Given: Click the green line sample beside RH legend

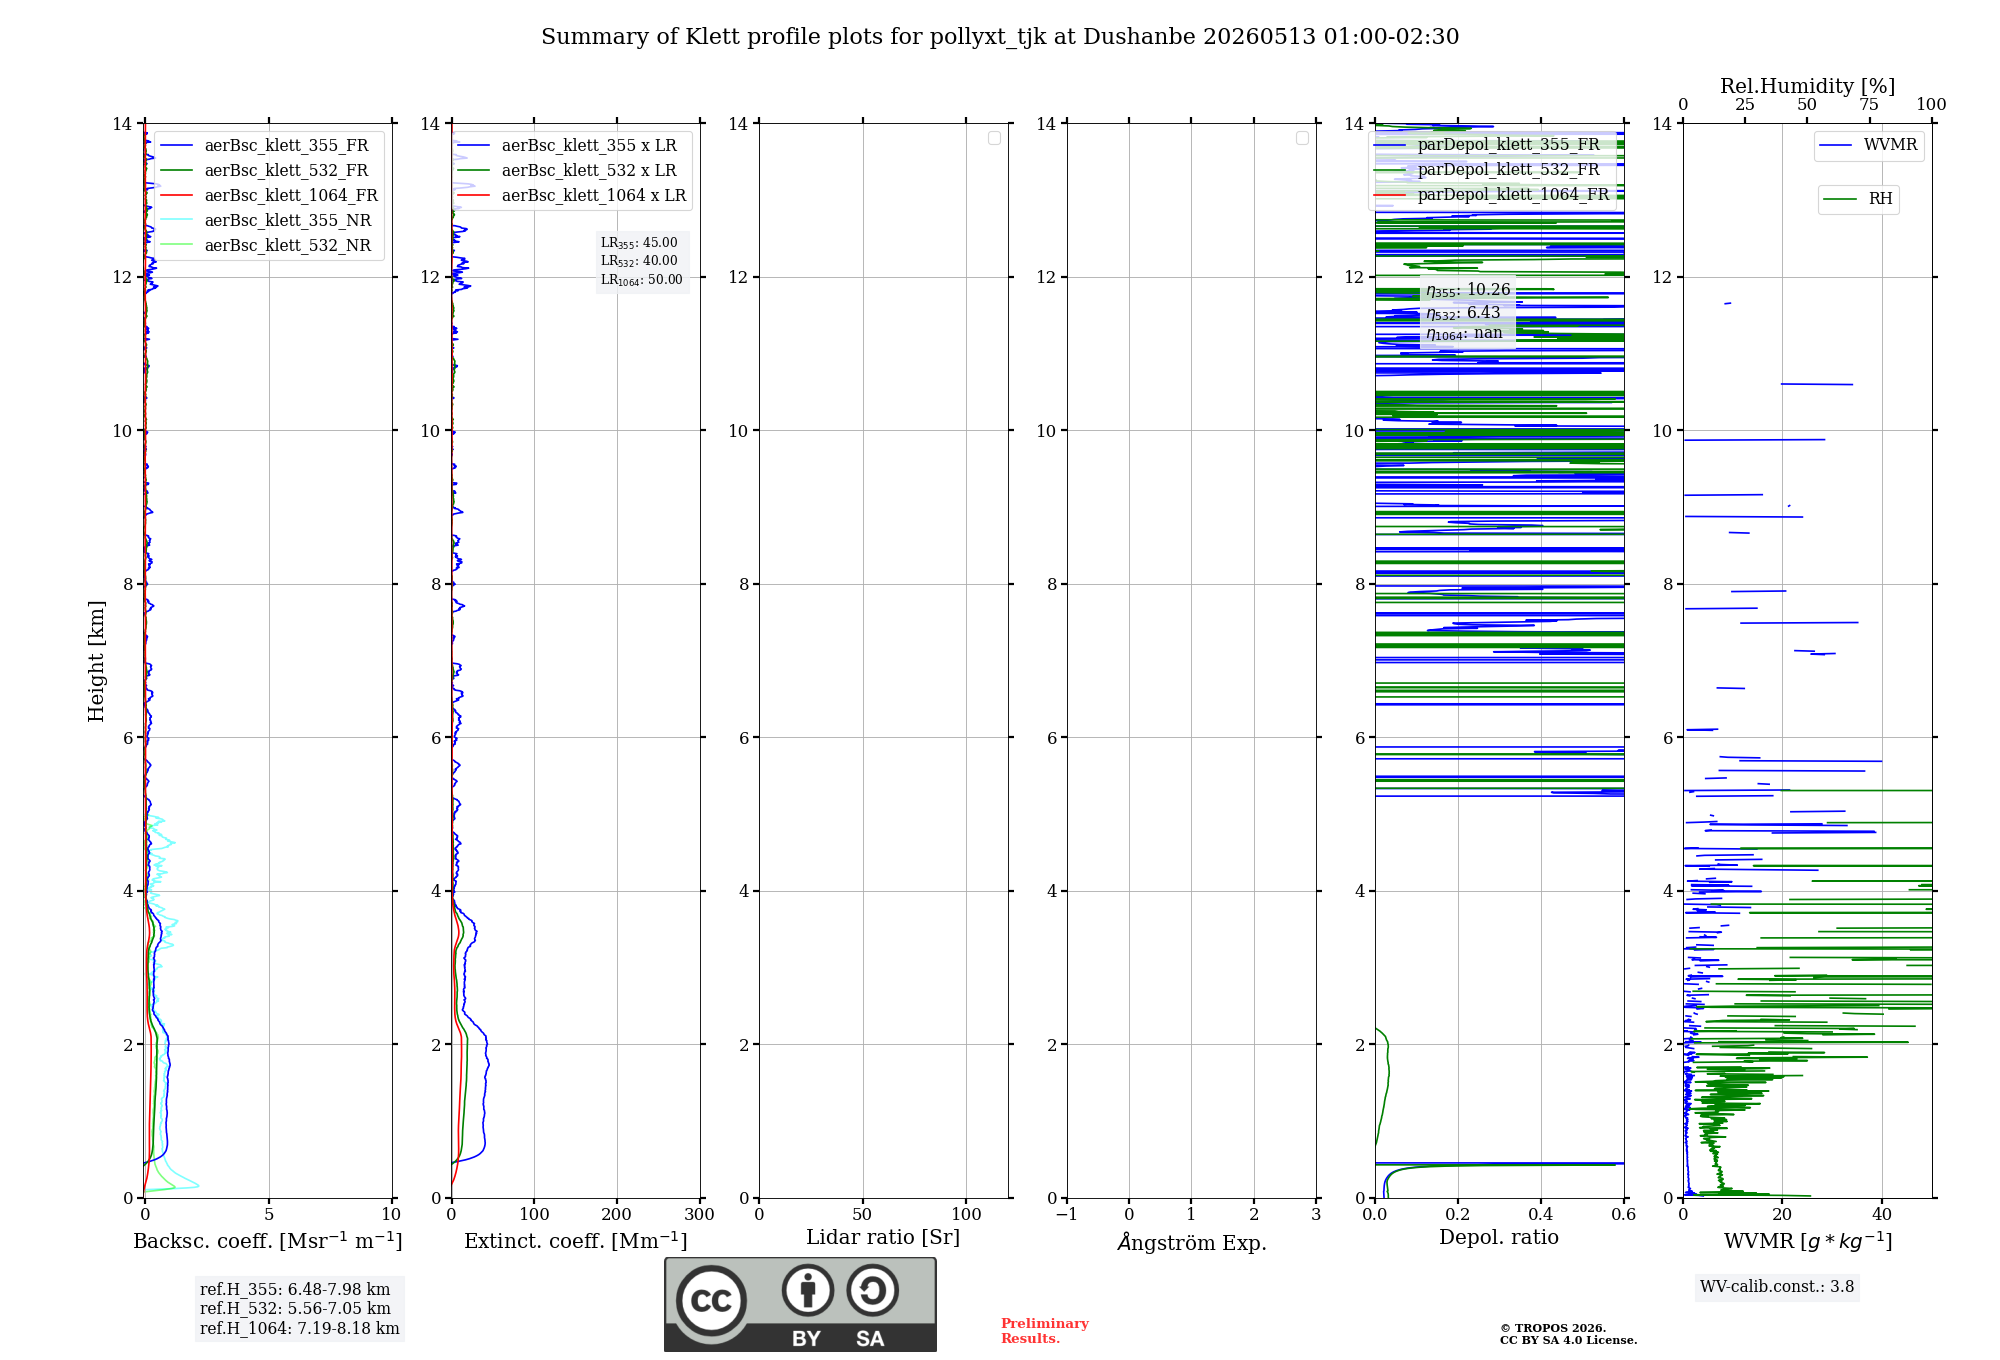Looking at the screenshot, I should pyautogui.click(x=1840, y=200).
